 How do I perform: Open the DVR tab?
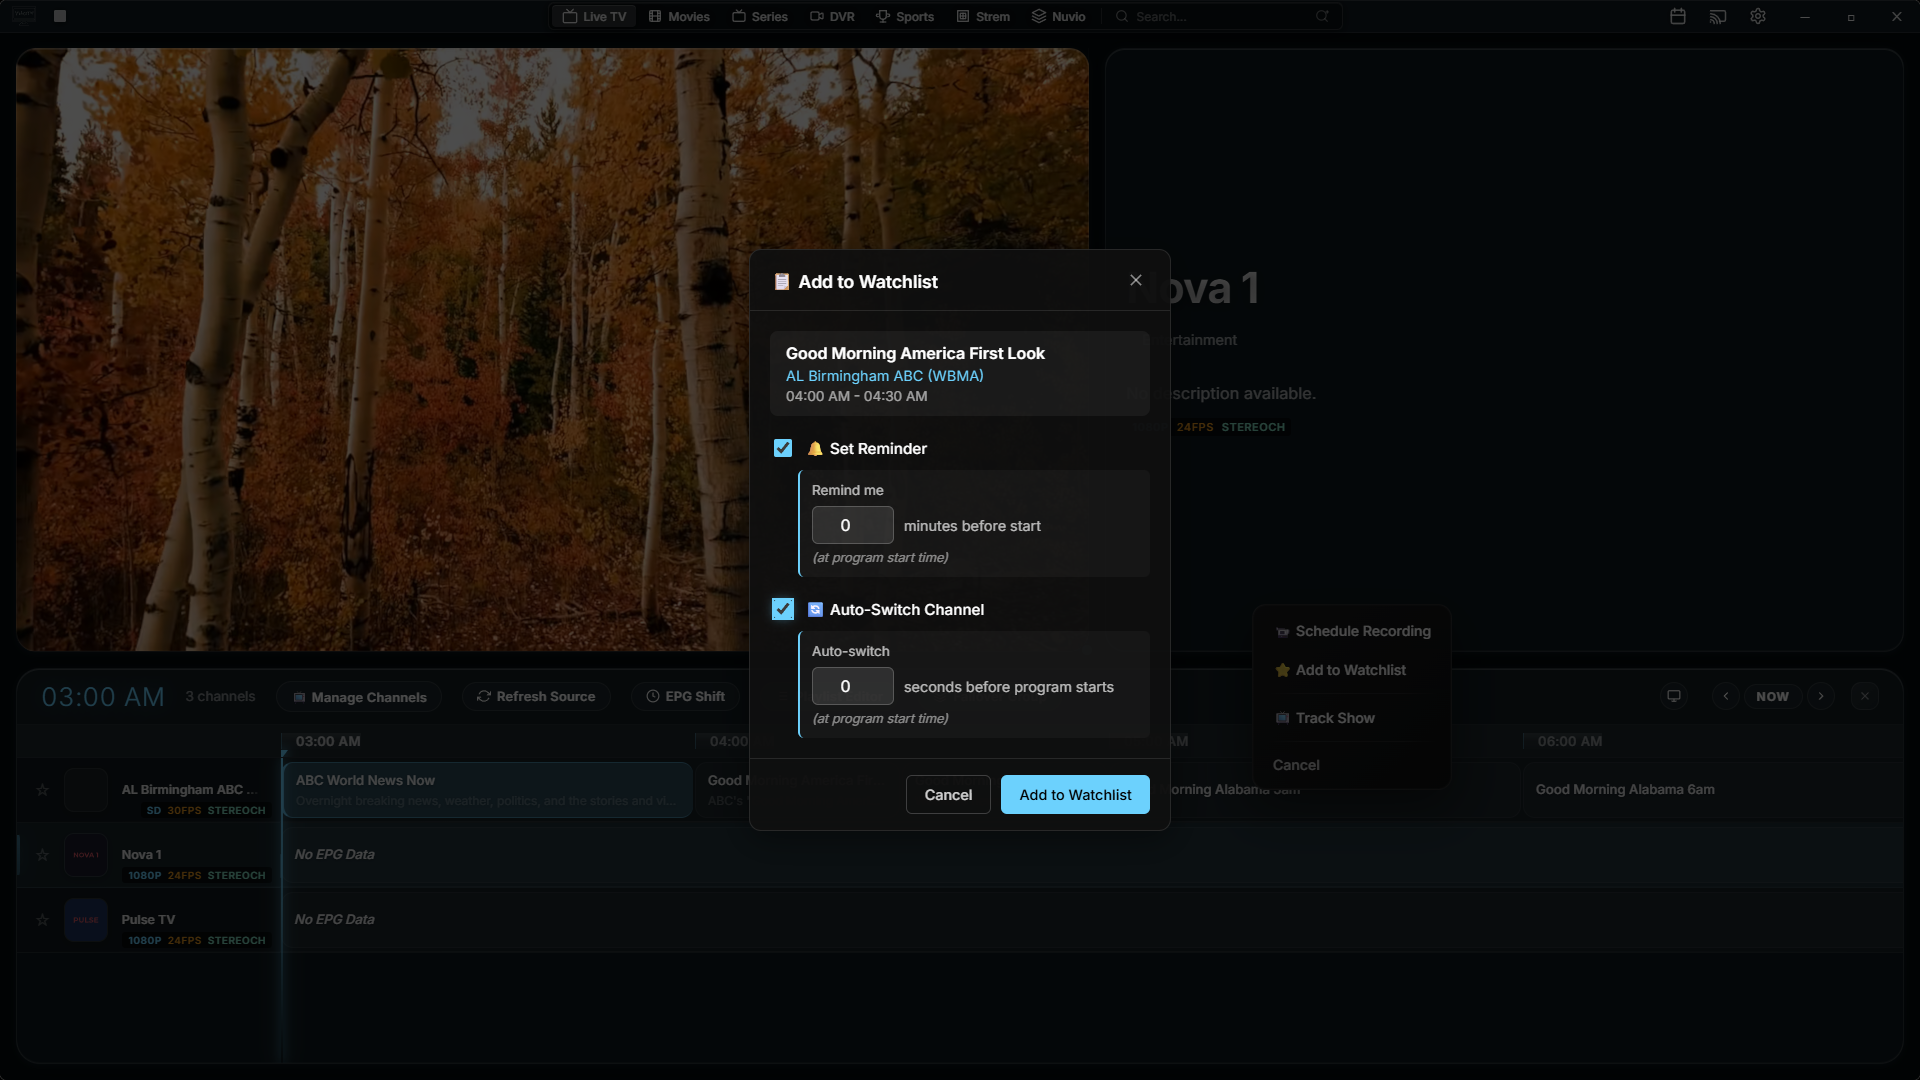832,16
